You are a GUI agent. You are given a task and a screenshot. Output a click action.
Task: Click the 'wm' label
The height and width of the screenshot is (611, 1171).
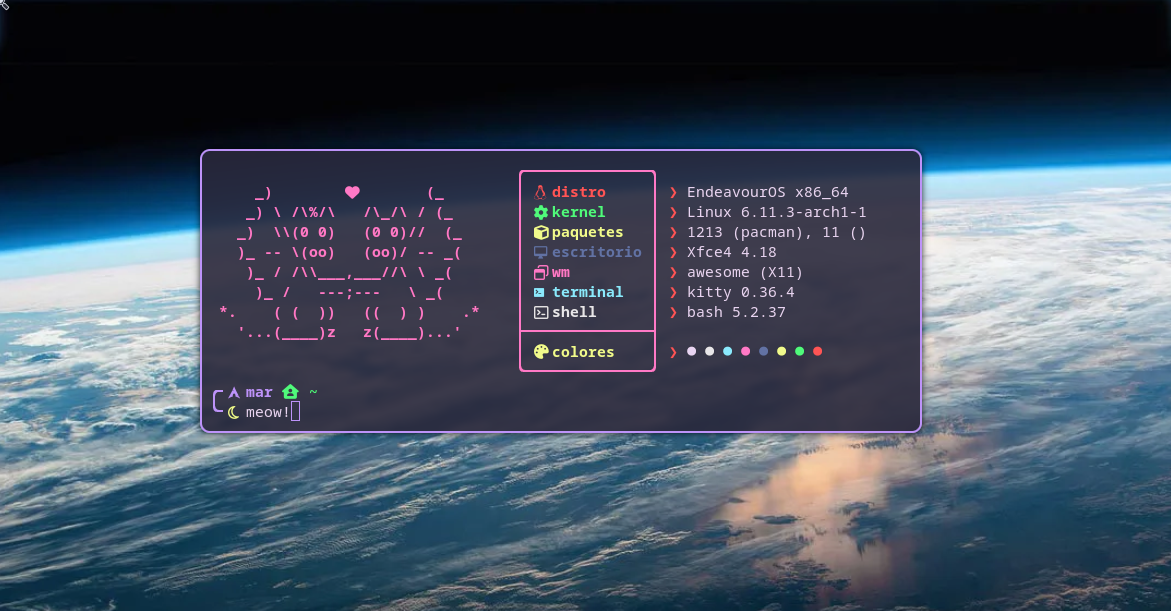click(x=561, y=273)
